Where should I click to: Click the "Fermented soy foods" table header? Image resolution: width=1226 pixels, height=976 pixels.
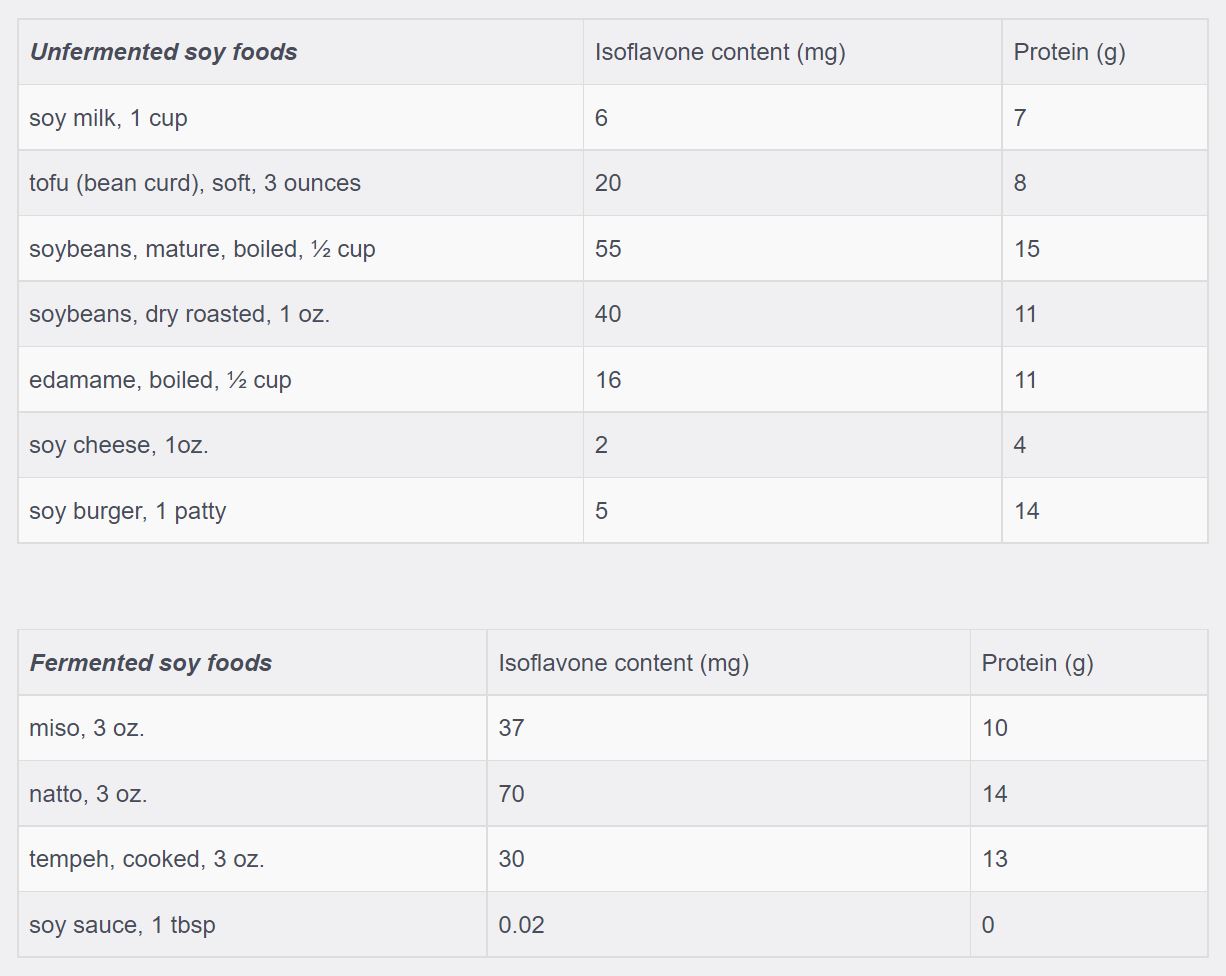pyautogui.click(x=151, y=663)
